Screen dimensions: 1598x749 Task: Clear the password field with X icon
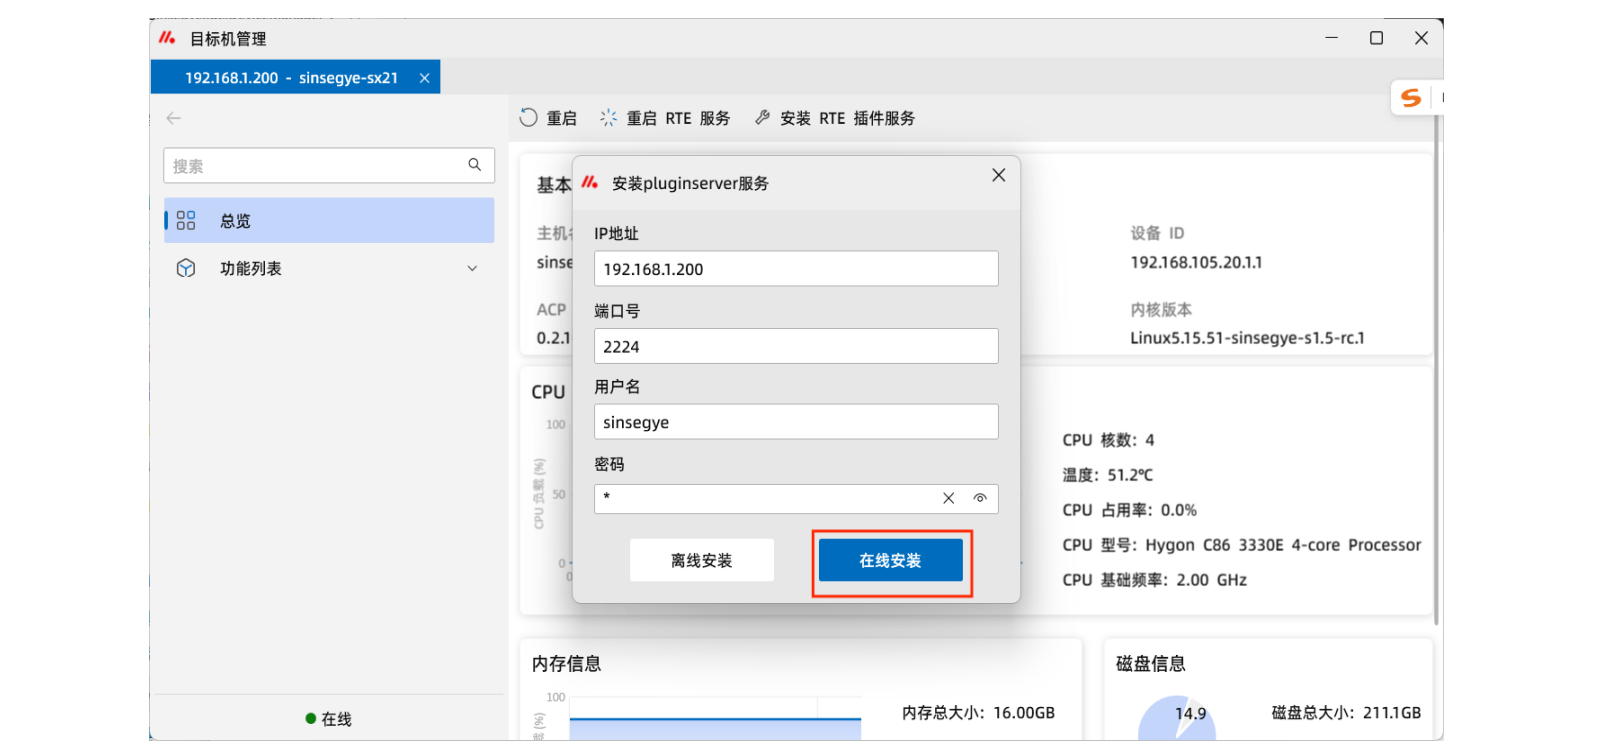(948, 498)
